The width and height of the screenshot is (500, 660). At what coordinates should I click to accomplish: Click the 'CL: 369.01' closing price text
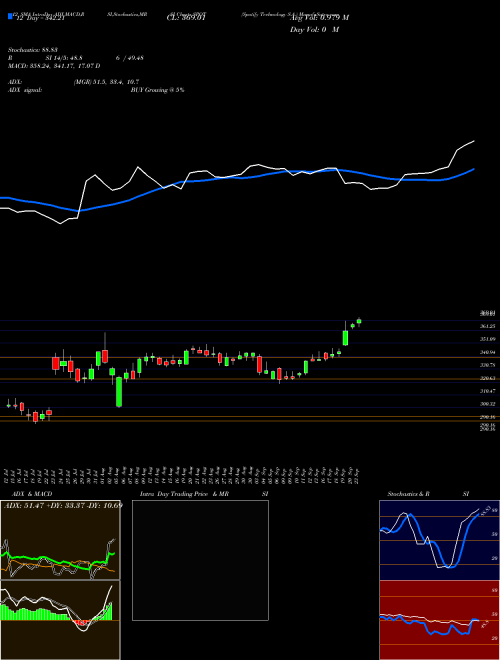tap(186, 19)
